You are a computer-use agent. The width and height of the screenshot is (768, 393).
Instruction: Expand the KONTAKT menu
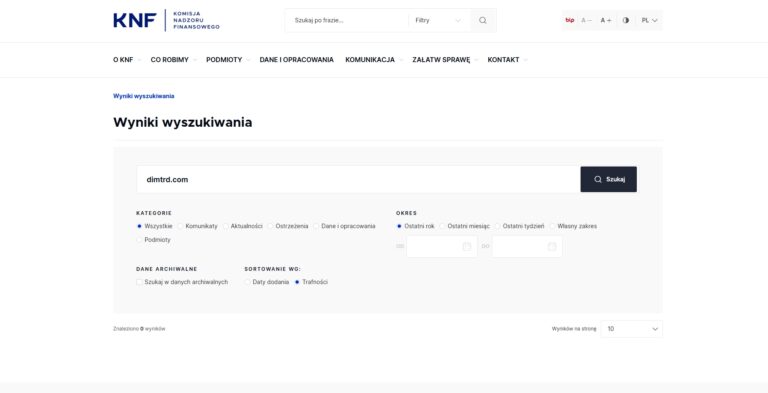coord(507,60)
